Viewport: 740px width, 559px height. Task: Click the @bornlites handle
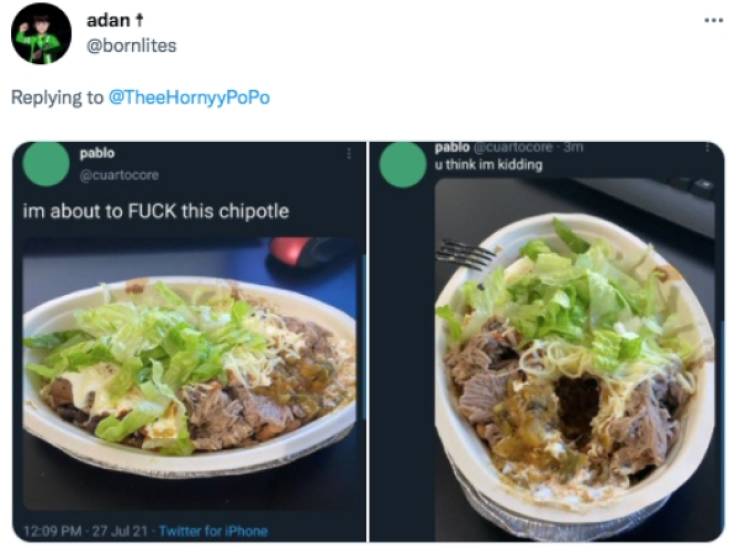coord(132,46)
